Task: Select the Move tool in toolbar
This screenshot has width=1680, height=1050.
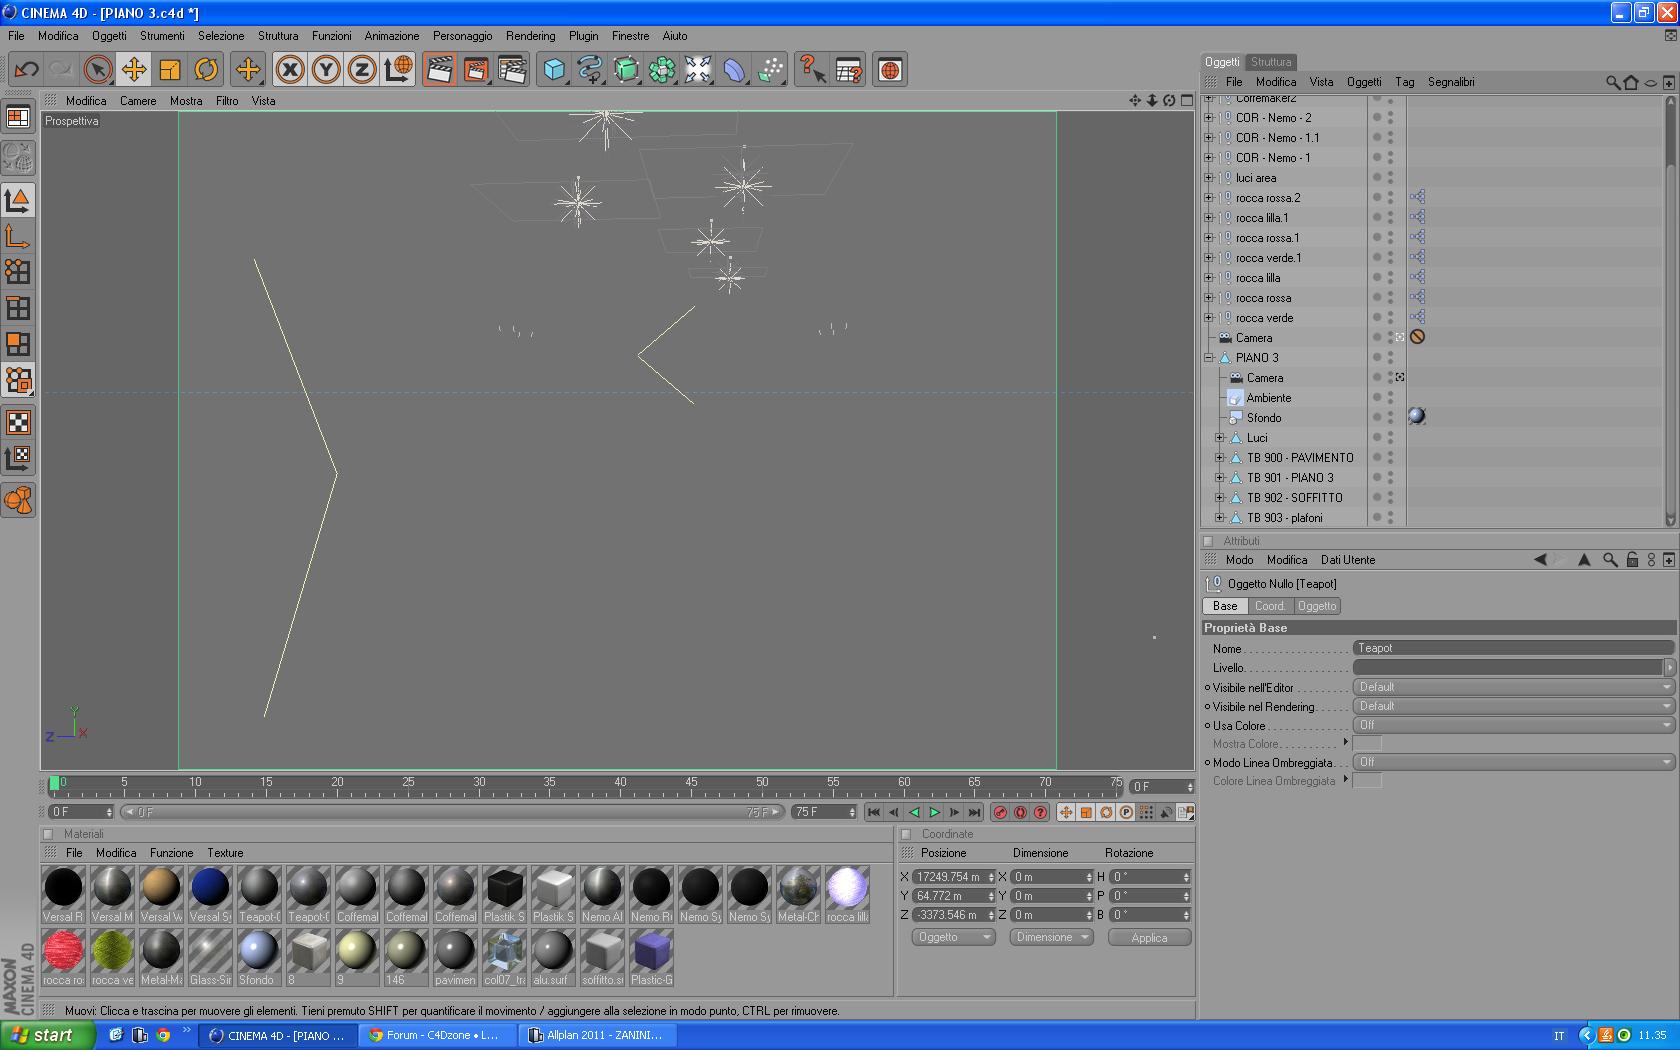Action: click(133, 69)
